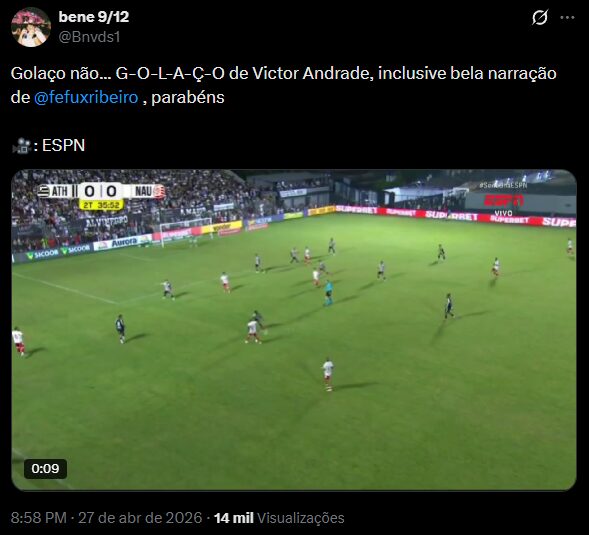Screen dimensions: 589x535
Task: Open the 8:58 PM timestamp link
Action: click(x=38, y=518)
